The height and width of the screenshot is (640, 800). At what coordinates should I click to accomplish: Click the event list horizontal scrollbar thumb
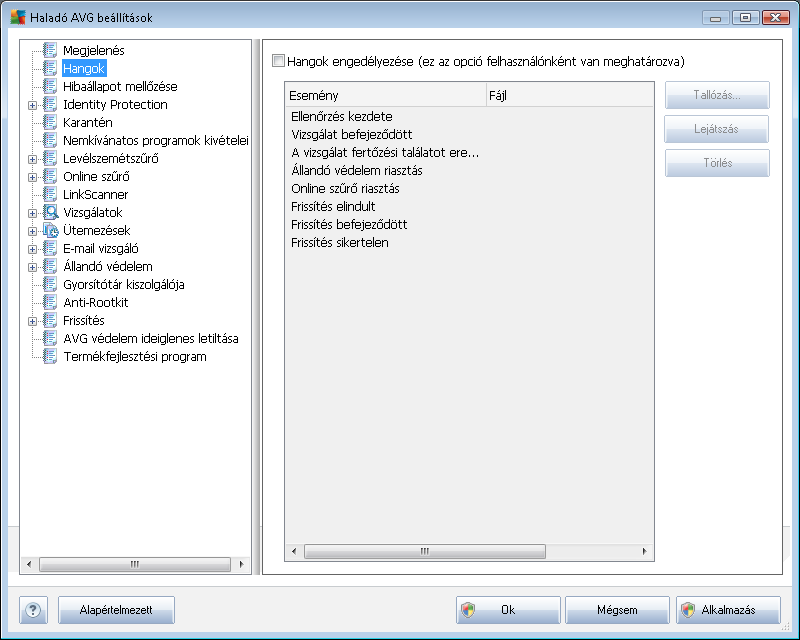coord(424,551)
